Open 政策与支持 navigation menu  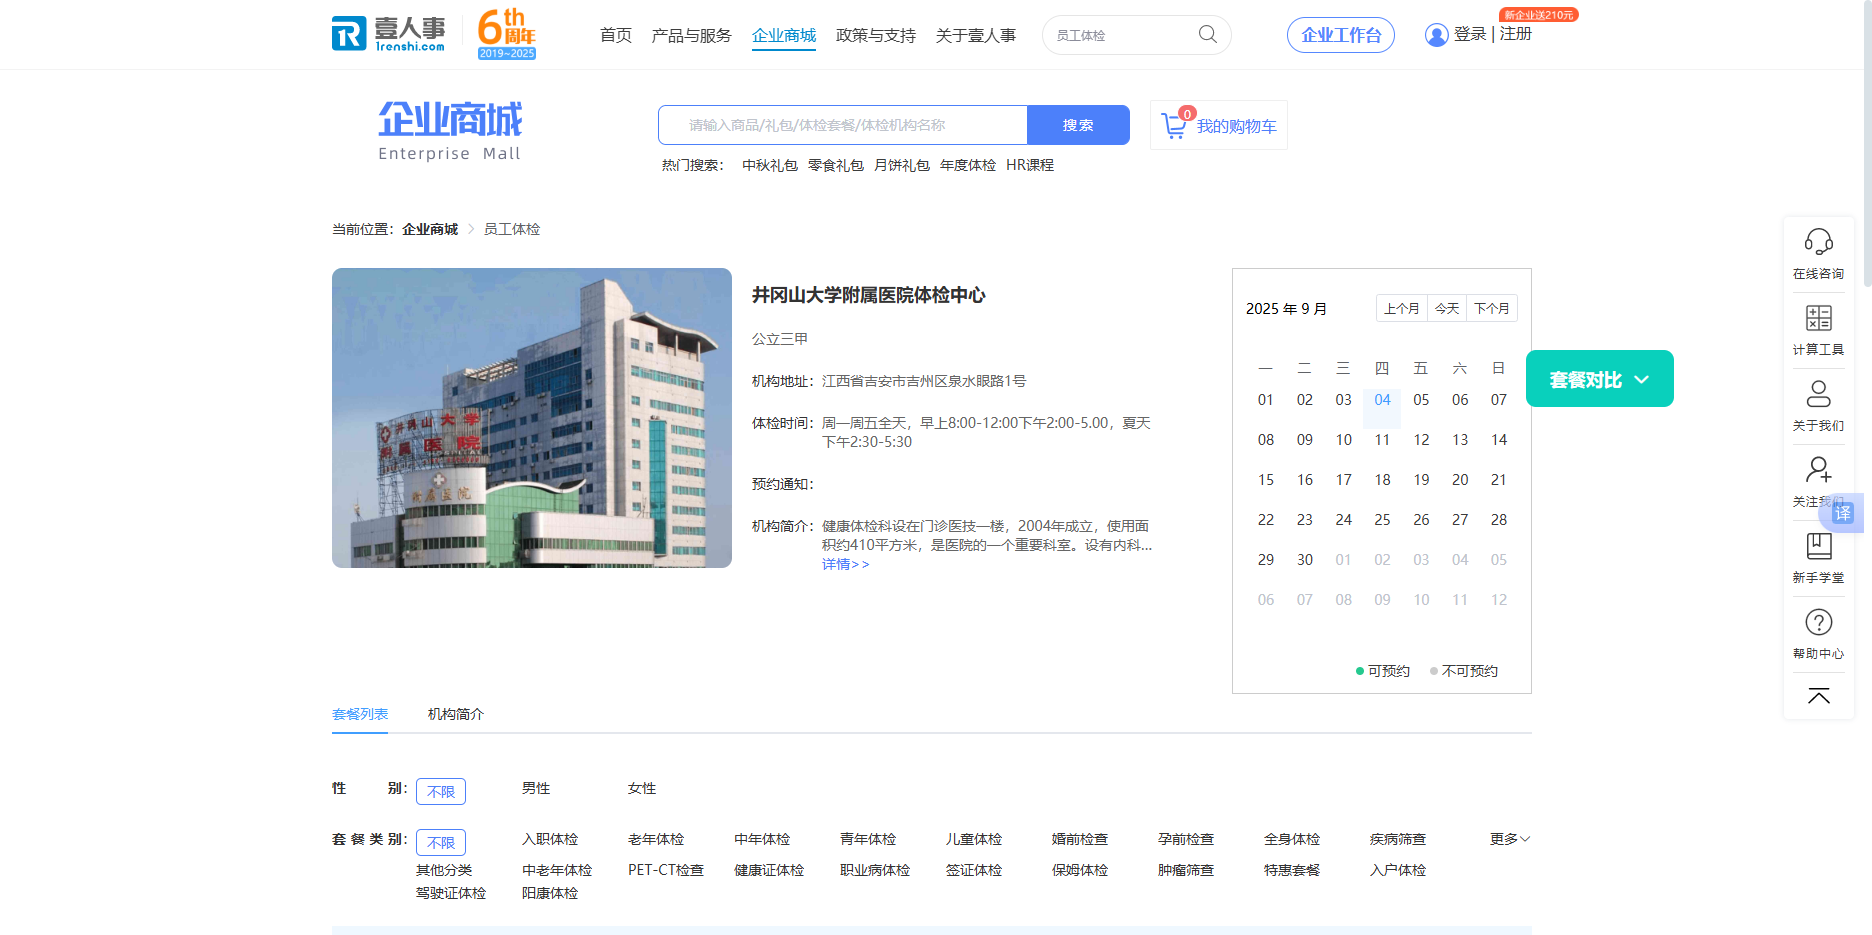coord(876,35)
